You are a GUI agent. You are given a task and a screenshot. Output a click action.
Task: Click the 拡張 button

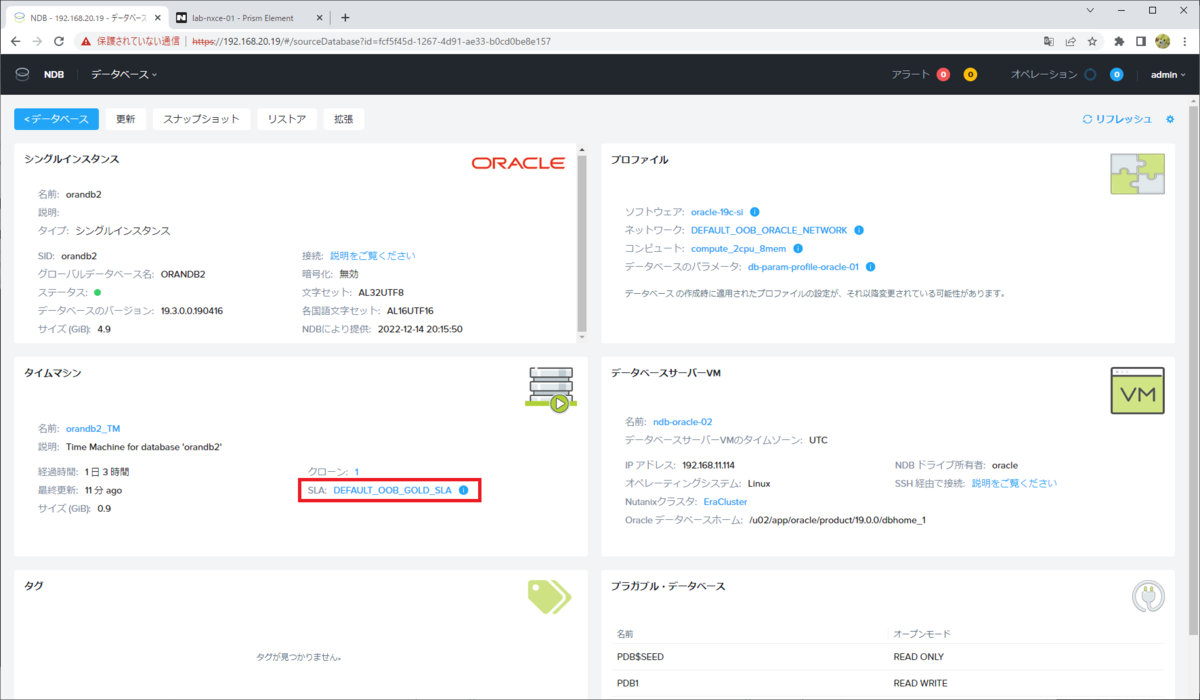(x=343, y=119)
